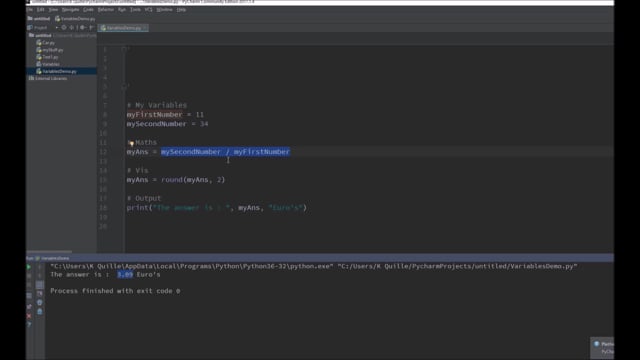Clear console output with the trash icon

(40, 311)
